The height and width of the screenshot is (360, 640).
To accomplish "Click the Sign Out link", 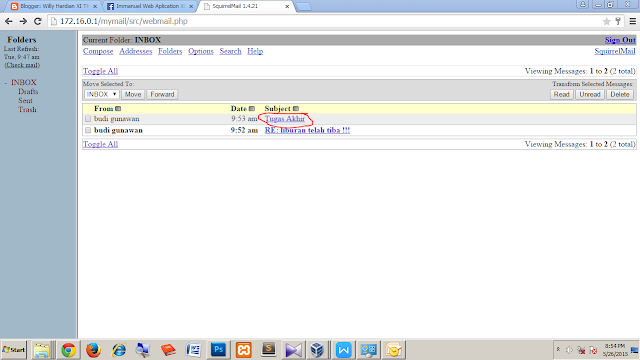I will (620, 40).
